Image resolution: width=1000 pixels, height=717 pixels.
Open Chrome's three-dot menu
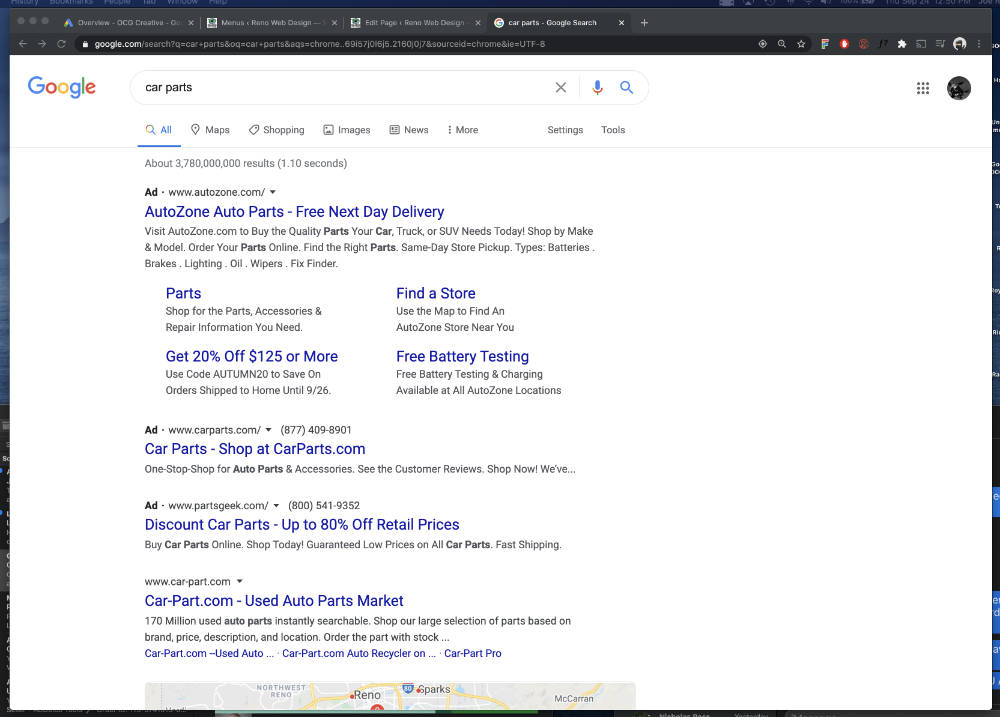coord(979,44)
